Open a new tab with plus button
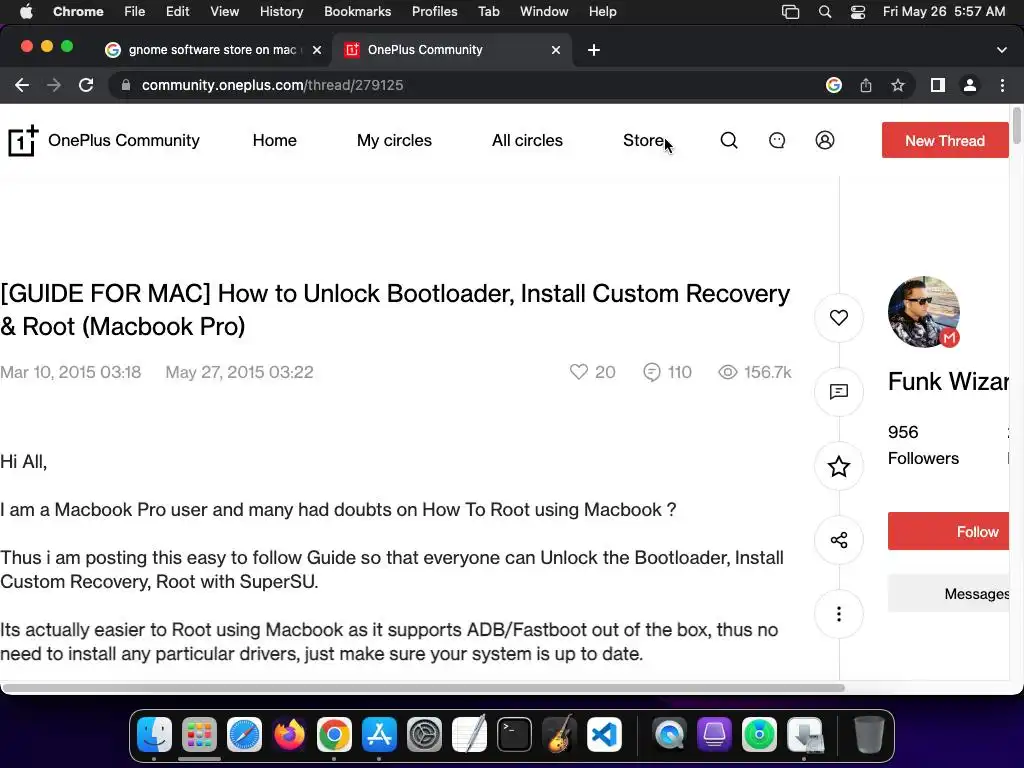The image size is (1024, 768). [x=594, y=50]
